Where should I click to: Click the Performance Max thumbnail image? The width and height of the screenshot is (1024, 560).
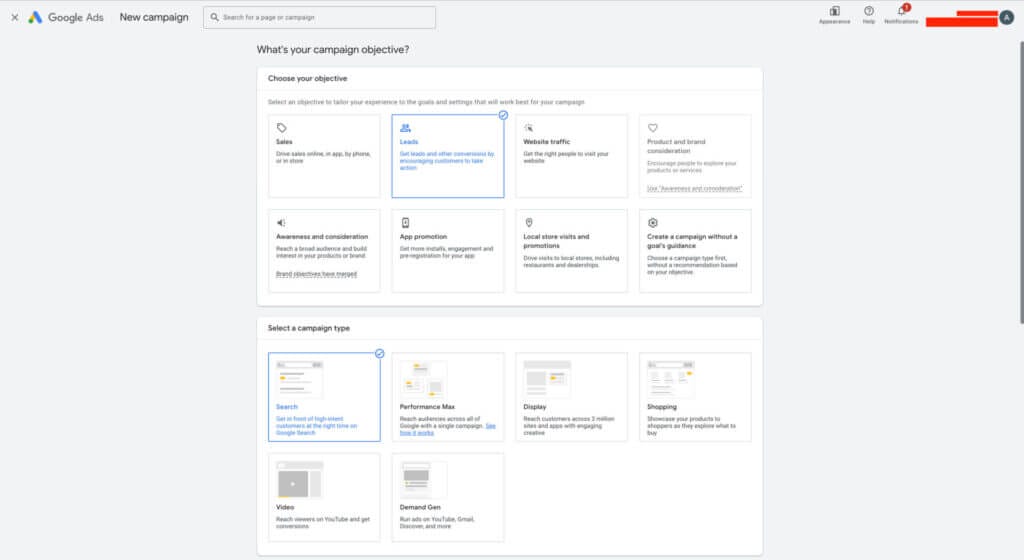[x=423, y=379]
